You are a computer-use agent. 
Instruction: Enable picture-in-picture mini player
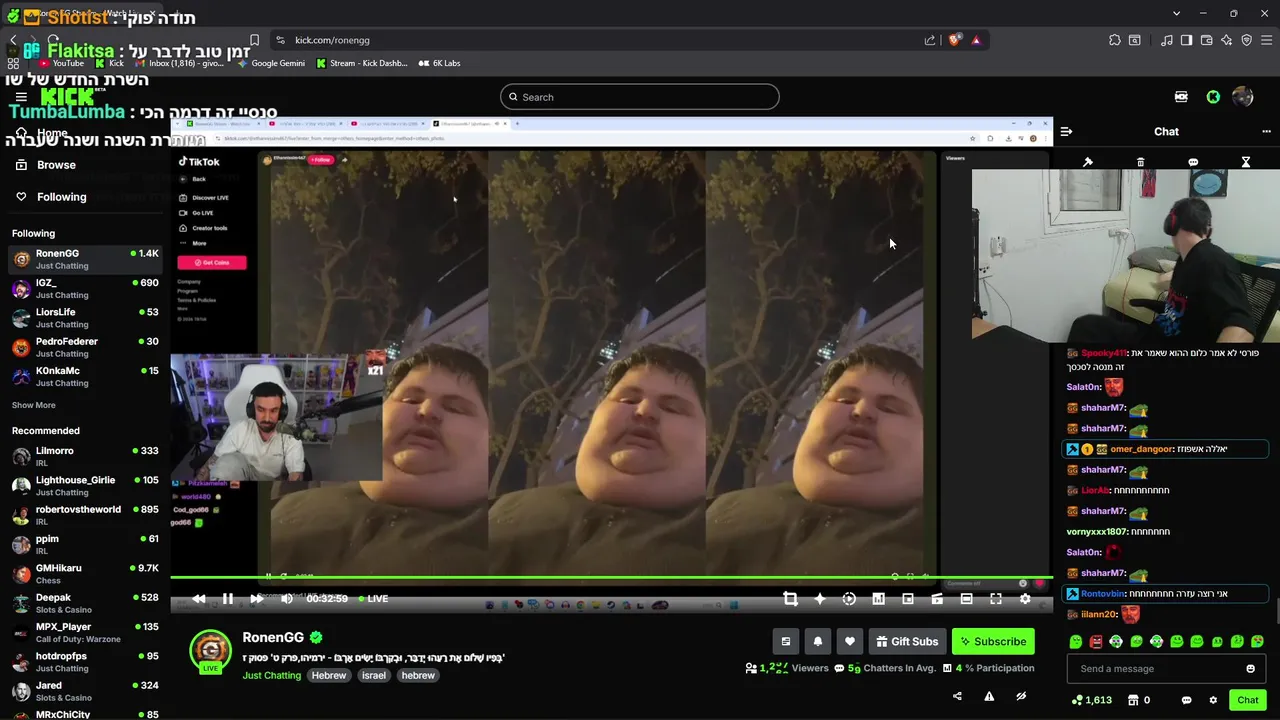pos(907,599)
